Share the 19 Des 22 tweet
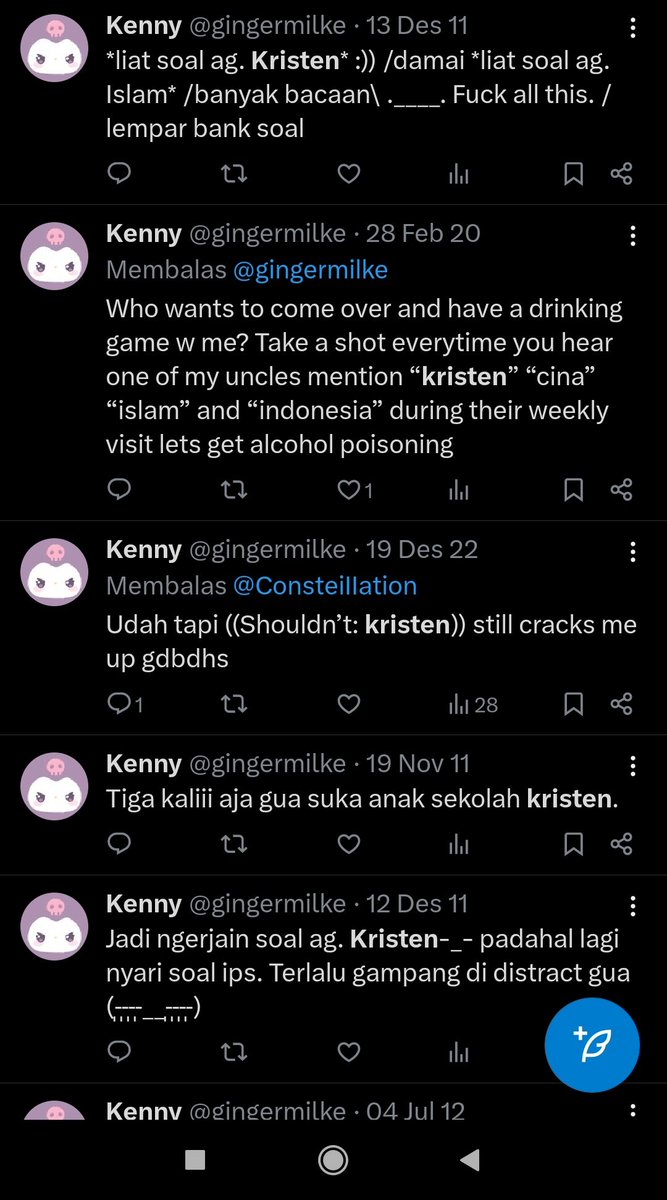667x1200 pixels. coord(621,704)
